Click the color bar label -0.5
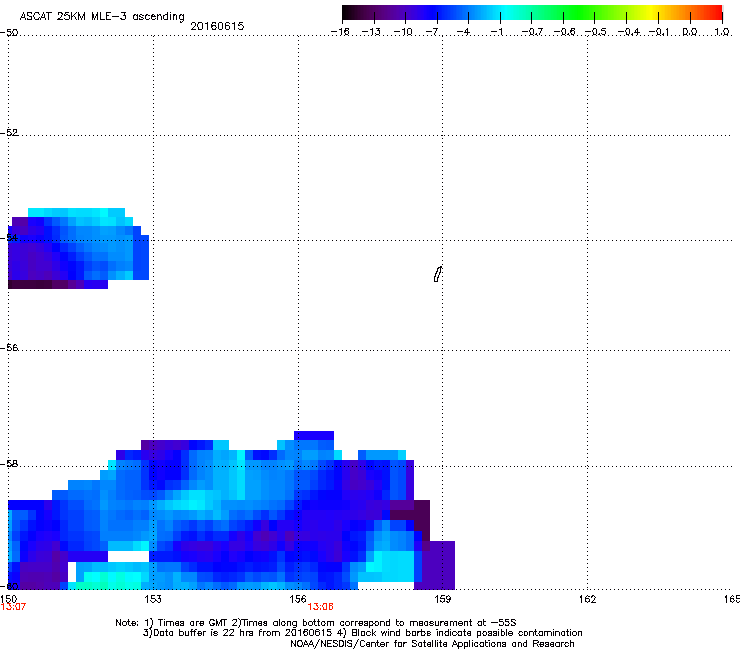The width and height of the screenshot is (740, 650). [x=595, y=32]
